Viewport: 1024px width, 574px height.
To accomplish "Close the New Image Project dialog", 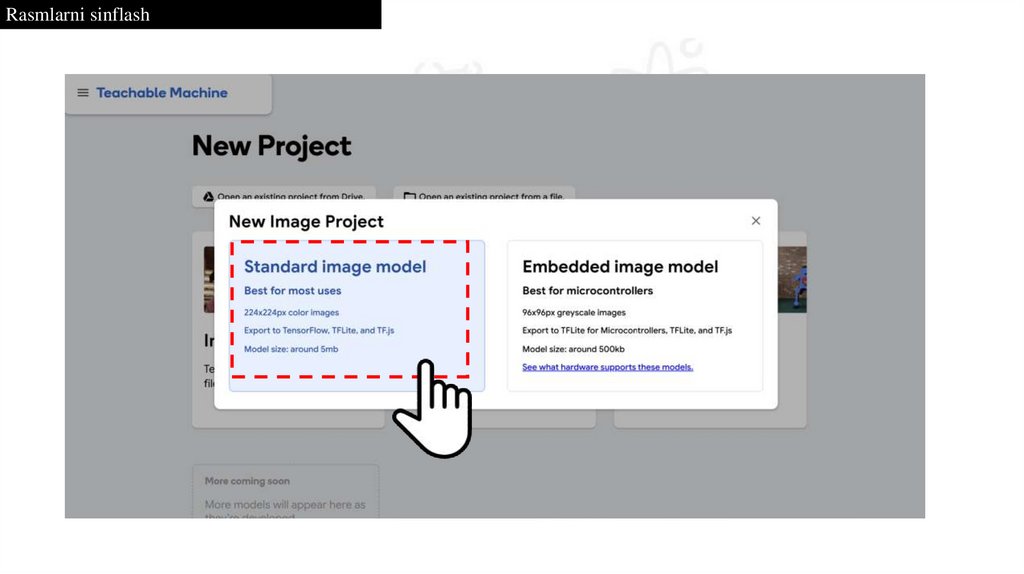I will point(756,221).
